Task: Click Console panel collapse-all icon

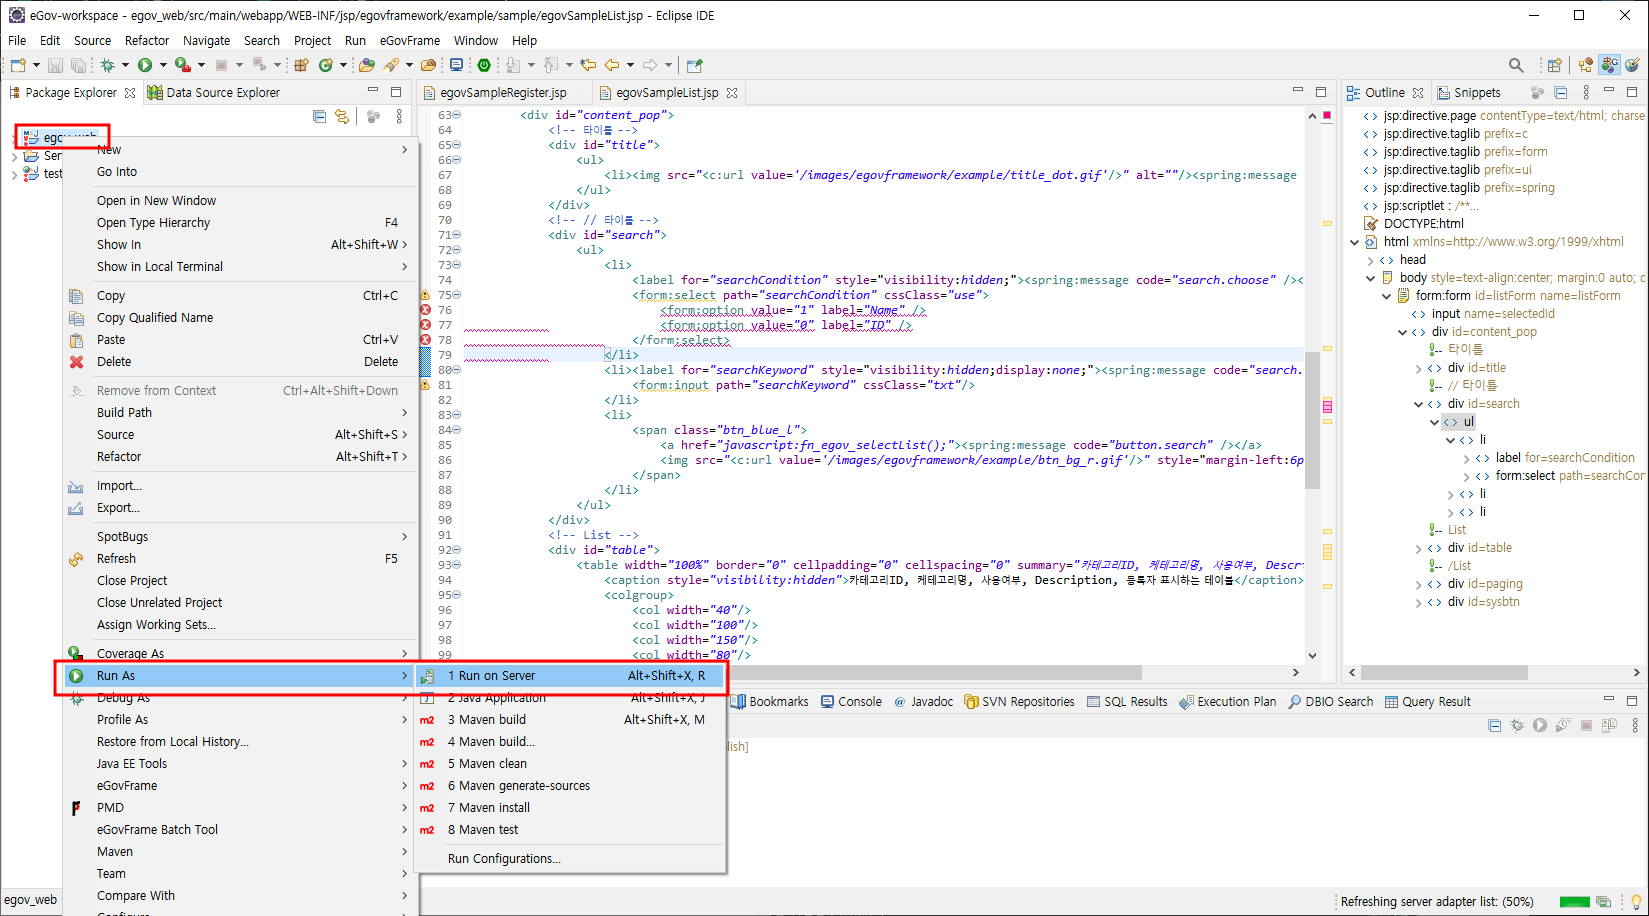Action: [1494, 725]
